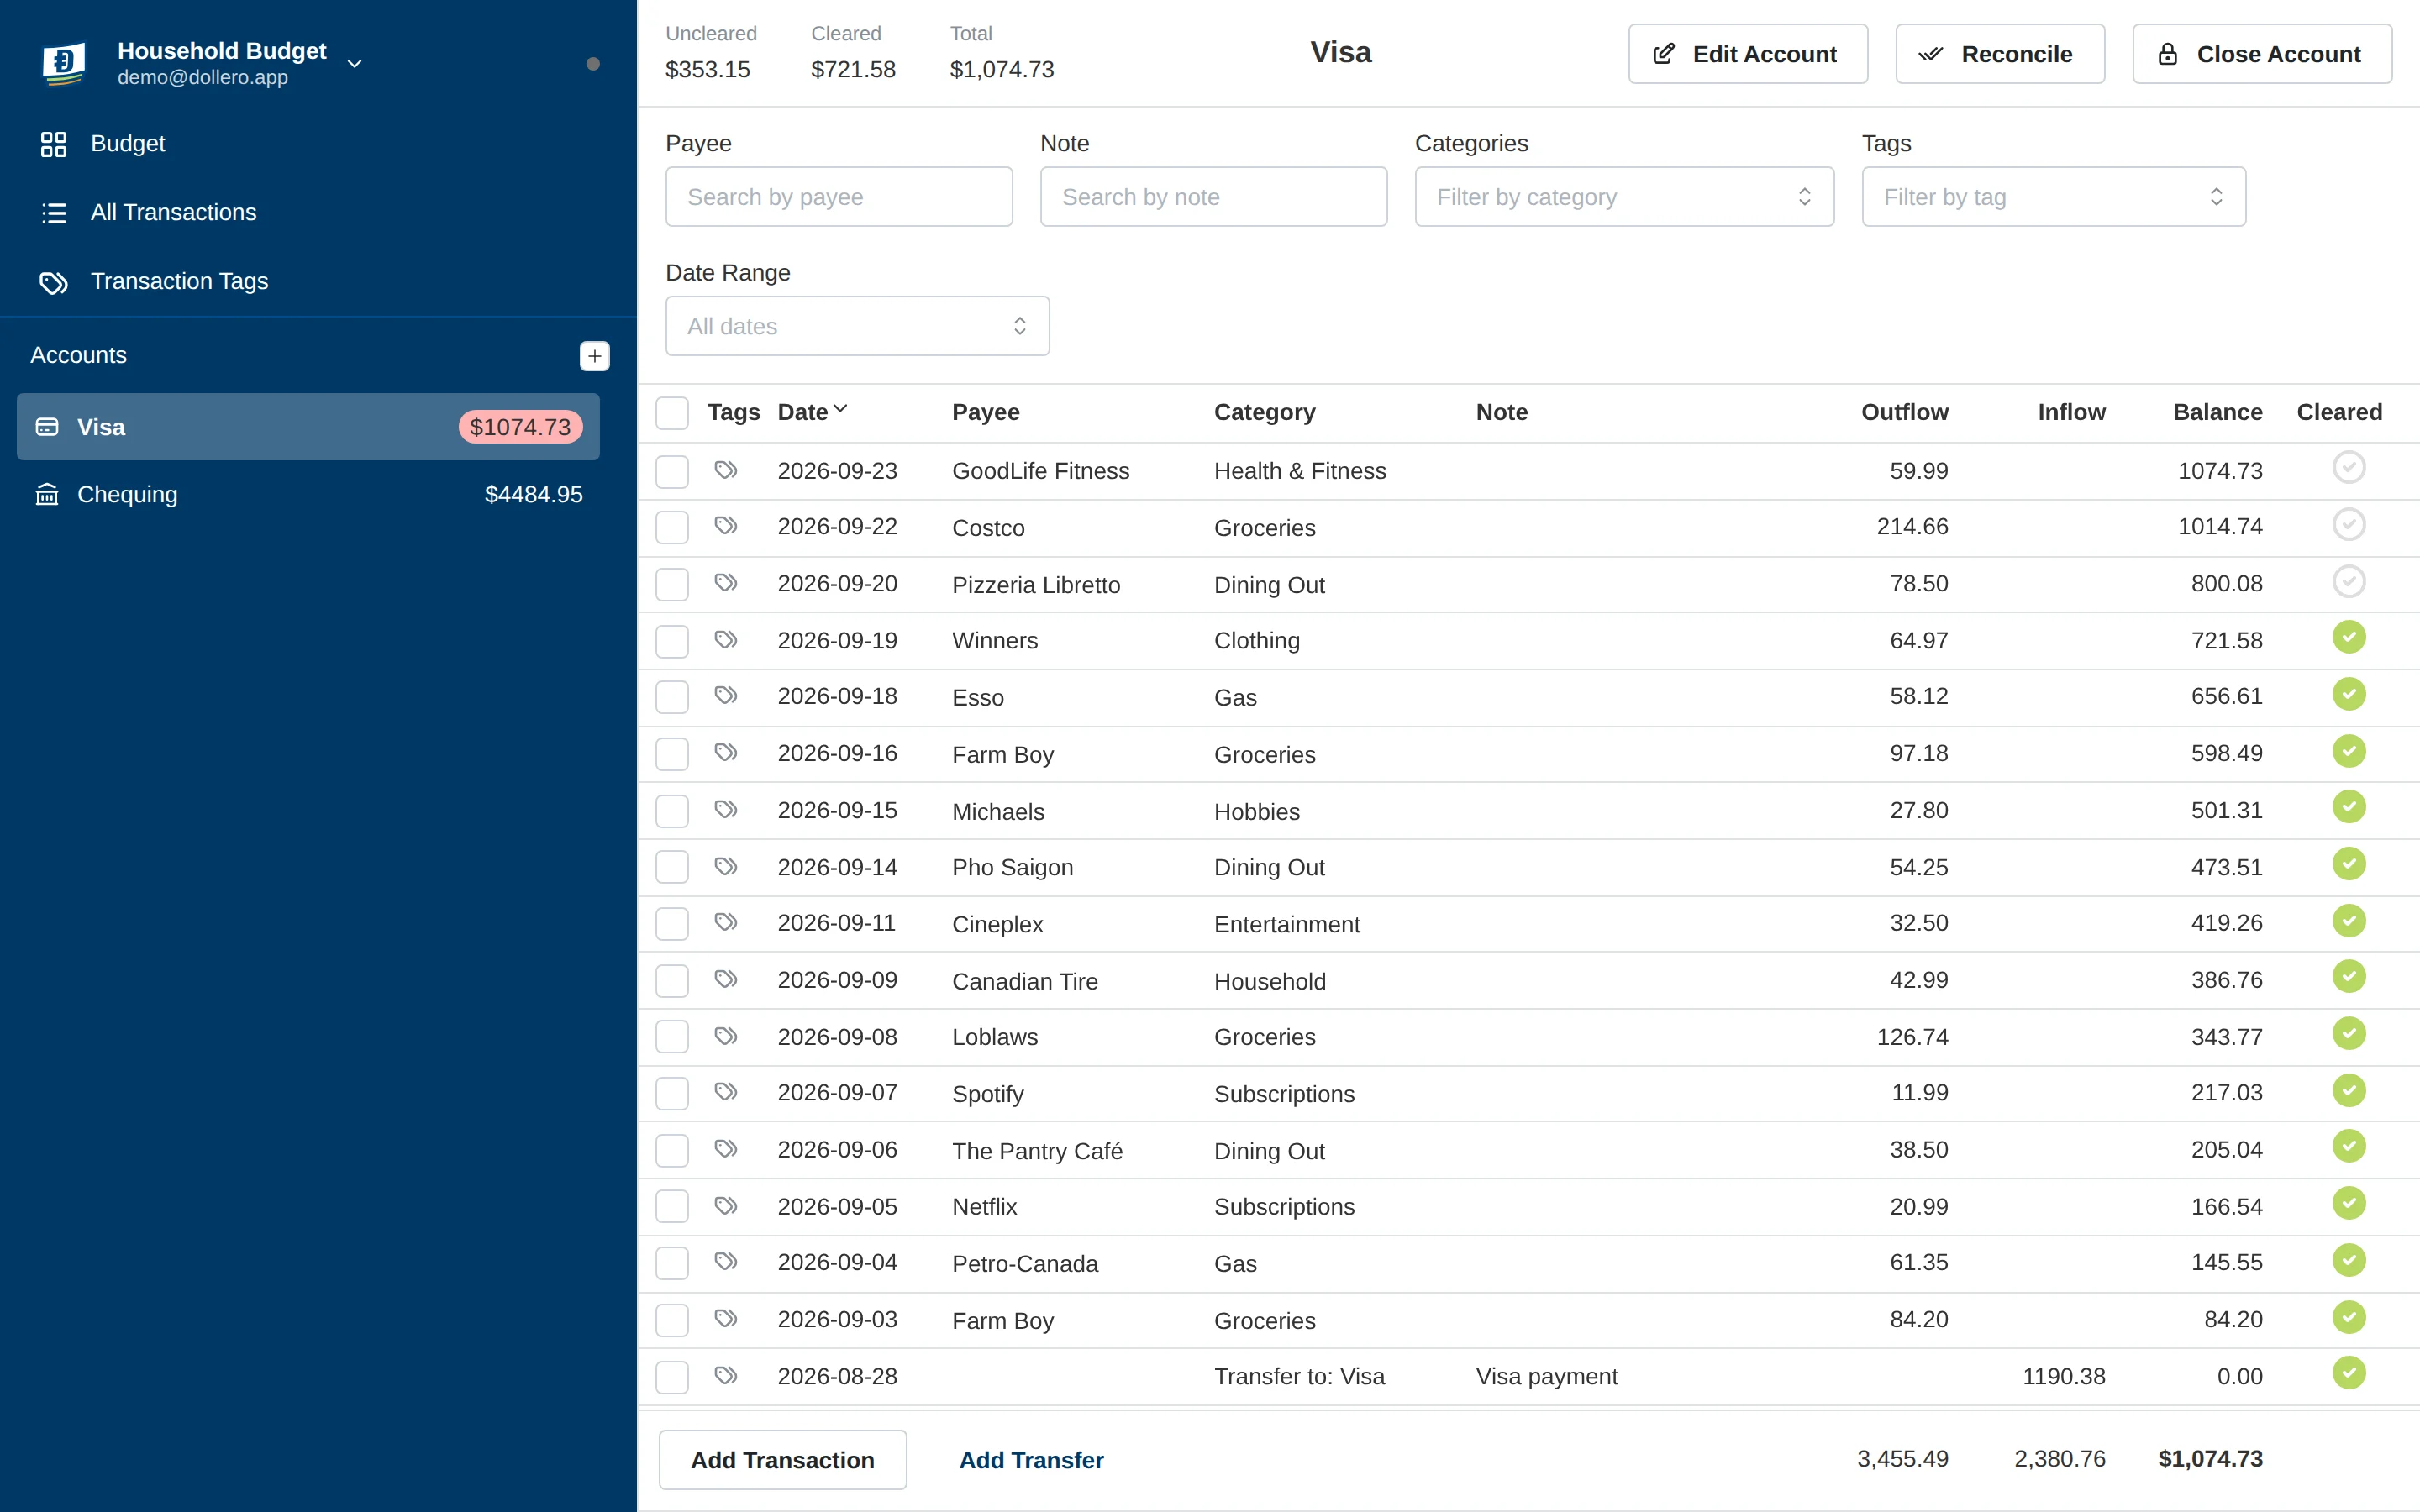Click the Health & Fitness category cell
This screenshot has width=2420, height=1512.
[1299, 471]
